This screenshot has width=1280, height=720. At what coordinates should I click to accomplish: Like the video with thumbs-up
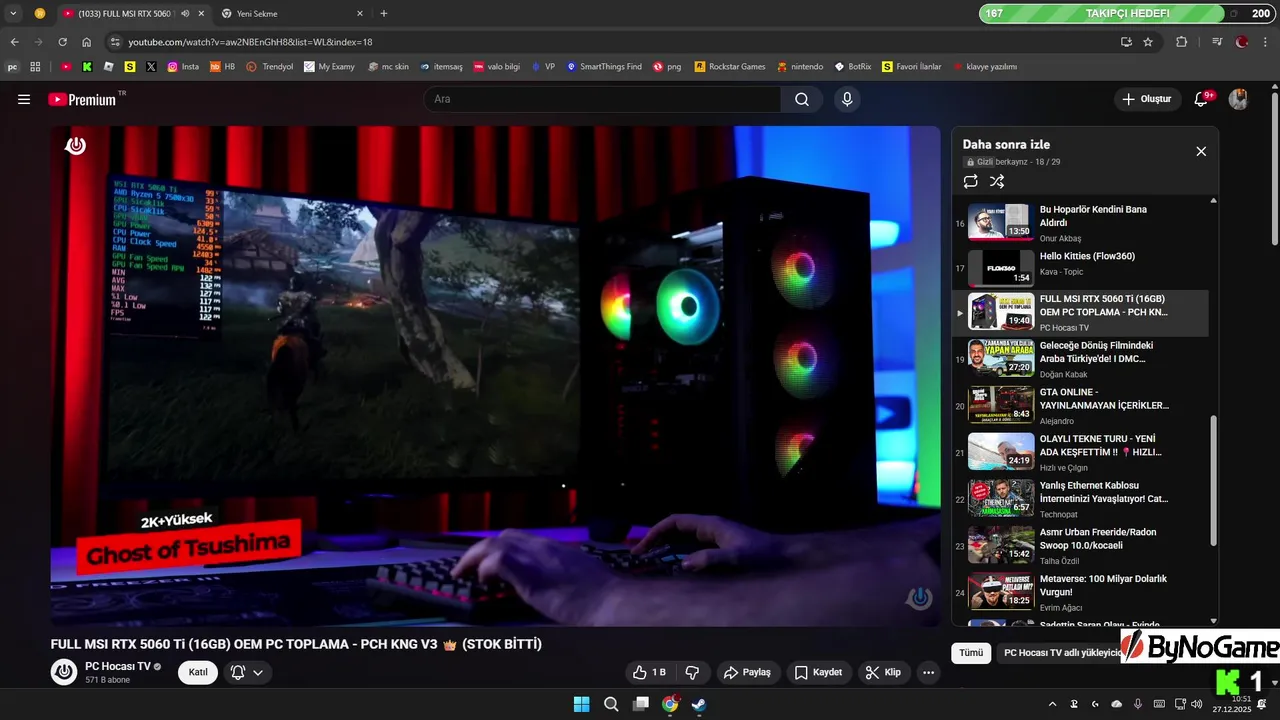pyautogui.click(x=648, y=672)
